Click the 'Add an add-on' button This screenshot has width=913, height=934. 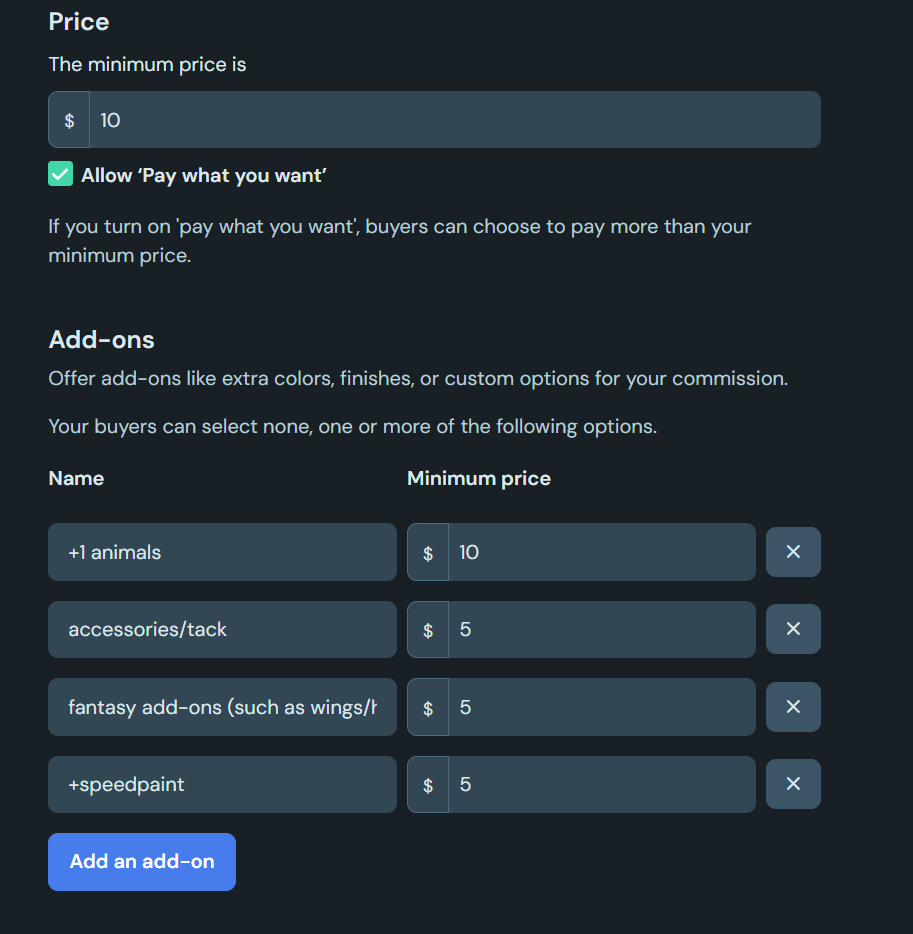[142, 861]
